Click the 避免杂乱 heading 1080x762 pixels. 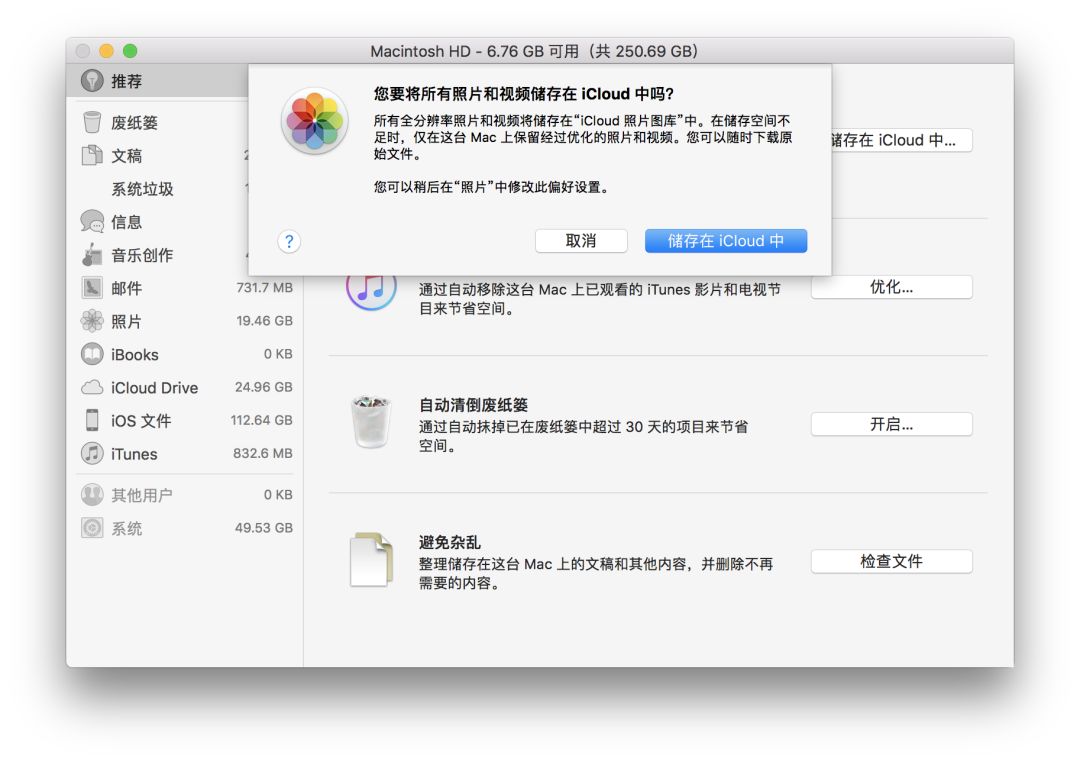[x=450, y=542]
